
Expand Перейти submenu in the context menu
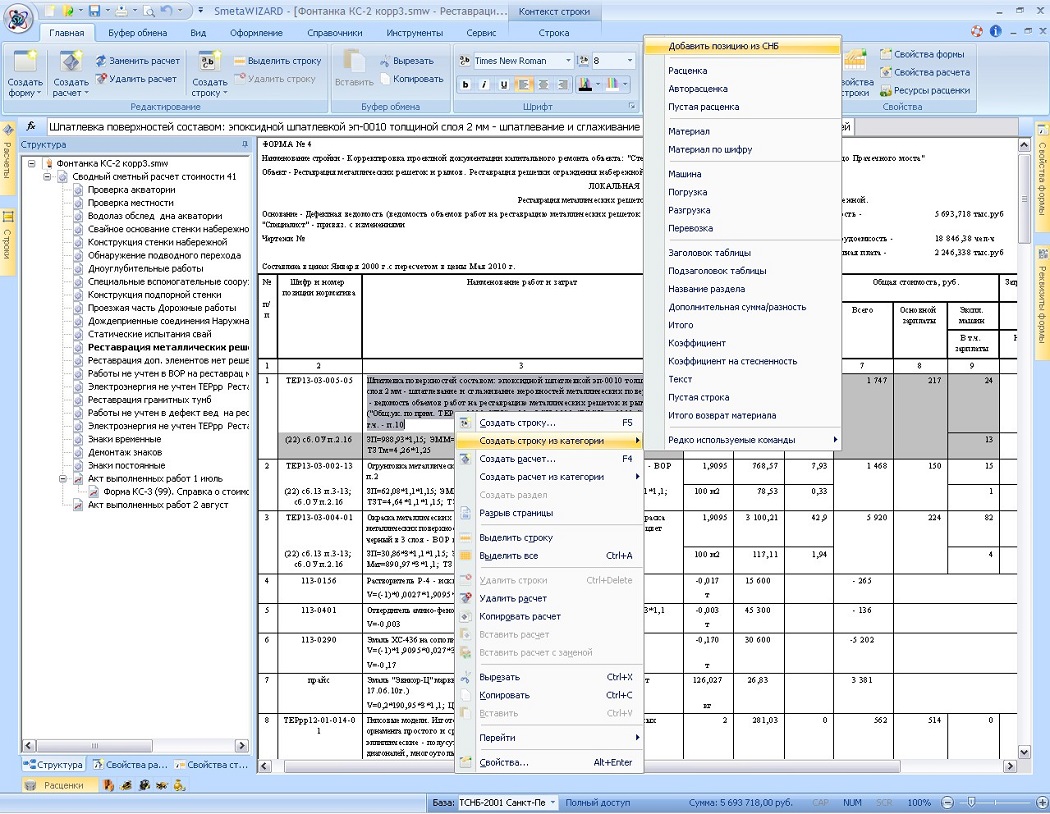(x=548, y=738)
